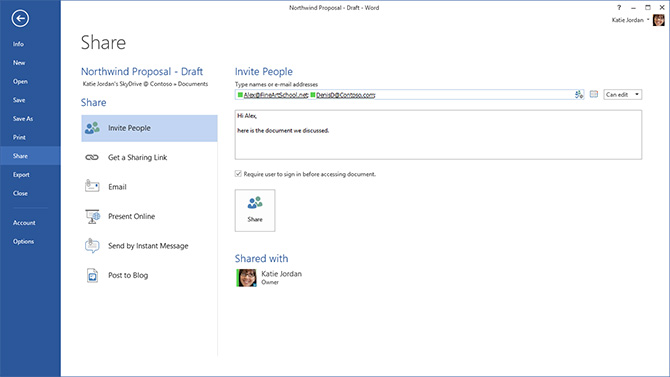Image resolution: width=670 pixels, height=377 pixels.
Task: Go to the Print page
Action: (x=19, y=137)
